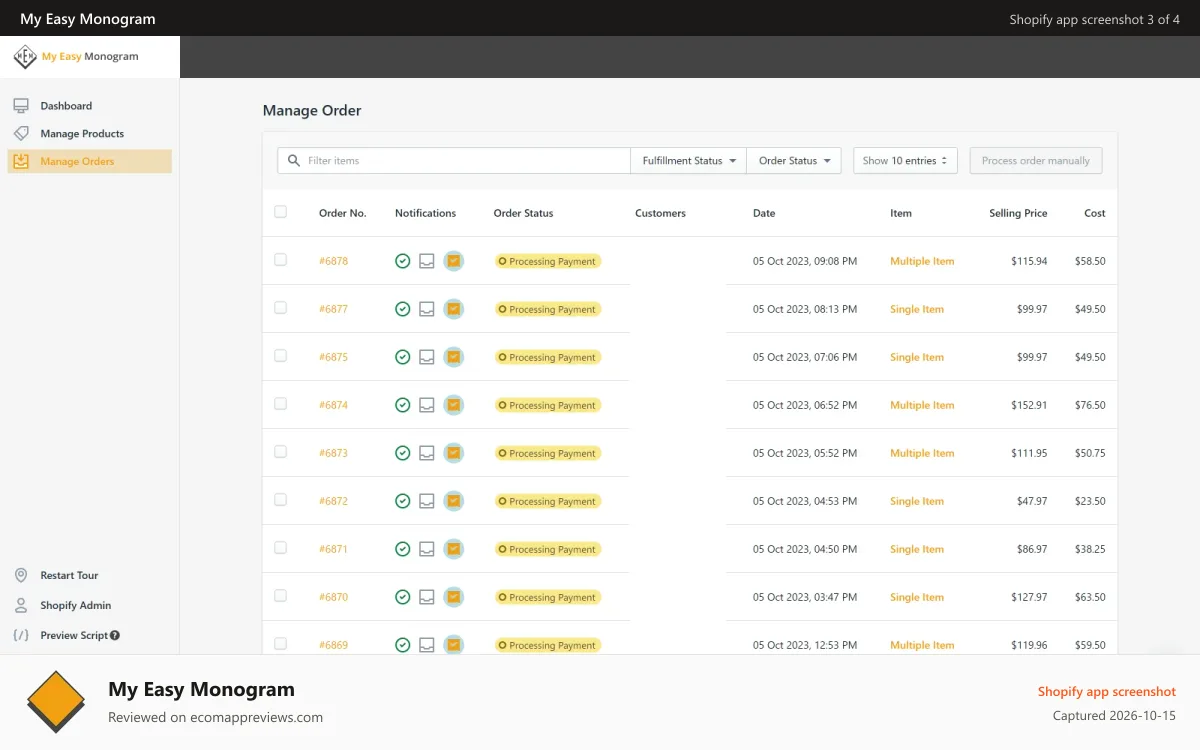Click the magnifier icon in the filter box
Screen dimensions: 1200x750
coord(293,160)
